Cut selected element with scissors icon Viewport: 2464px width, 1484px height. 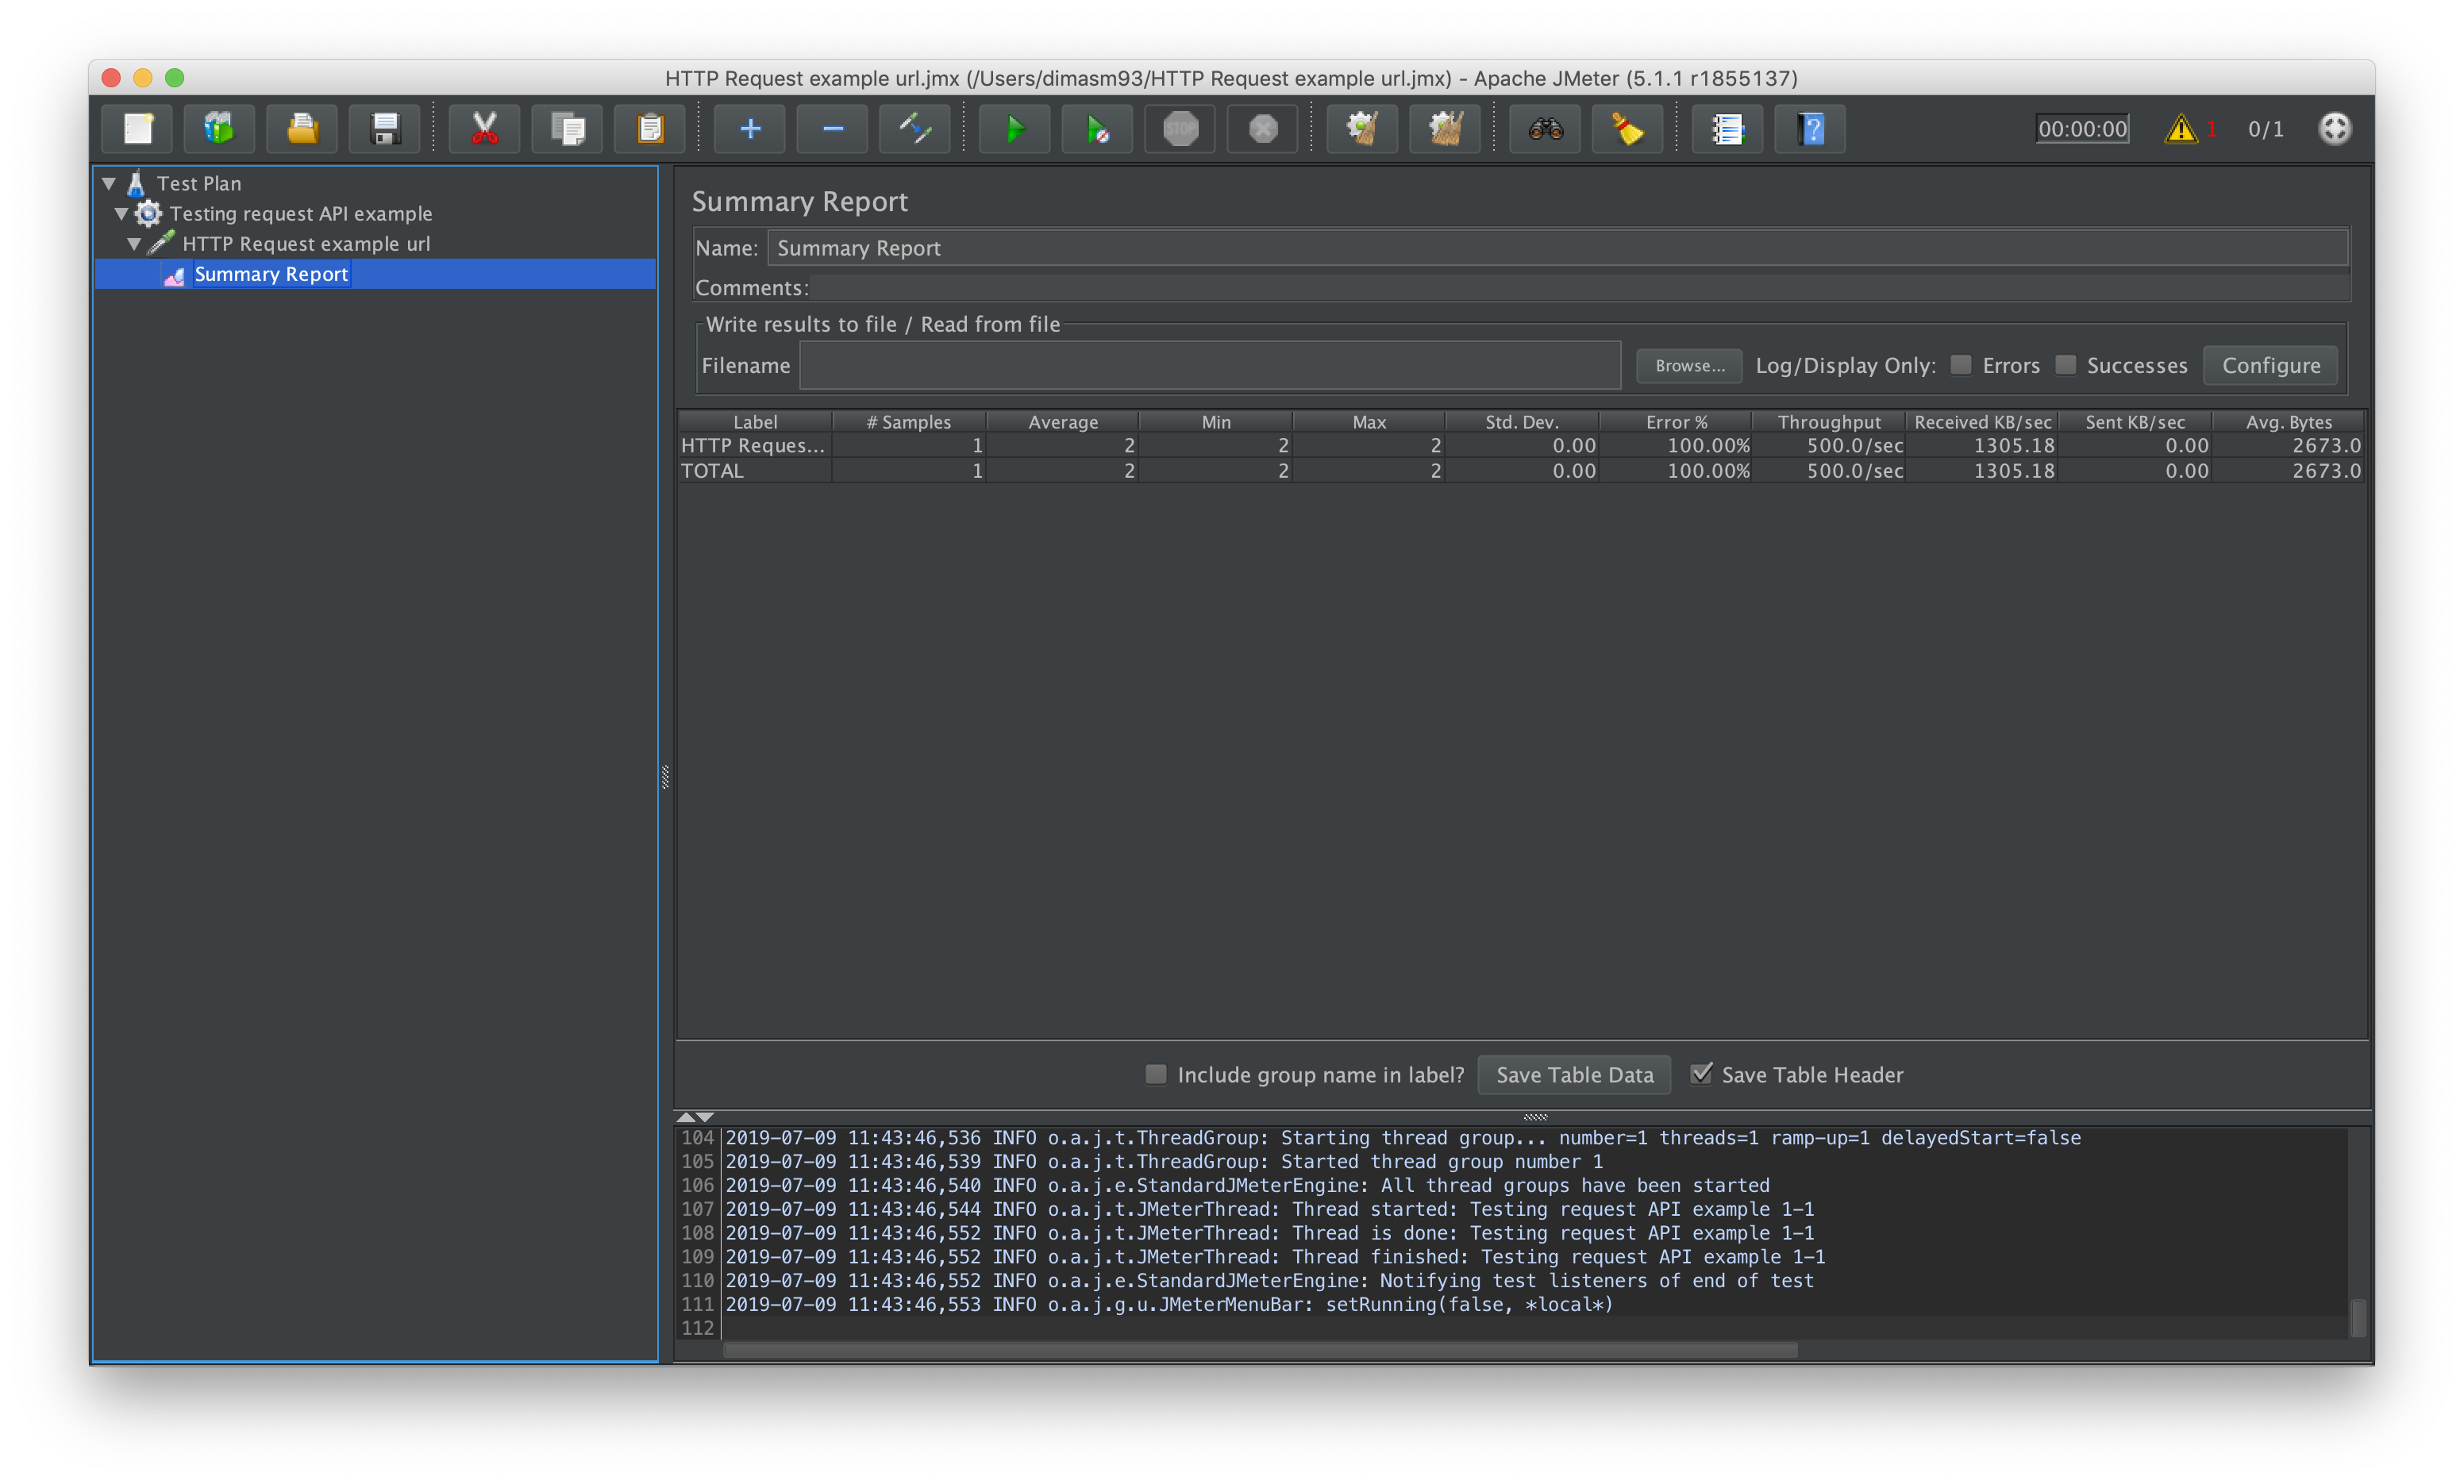[x=485, y=129]
